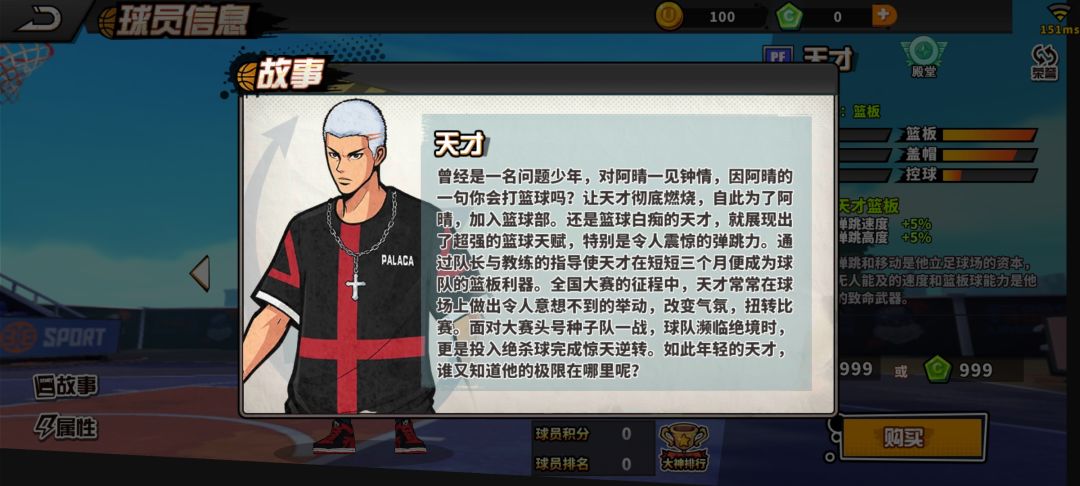Click the 控球 ball control stat bar

tap(989, 175)
